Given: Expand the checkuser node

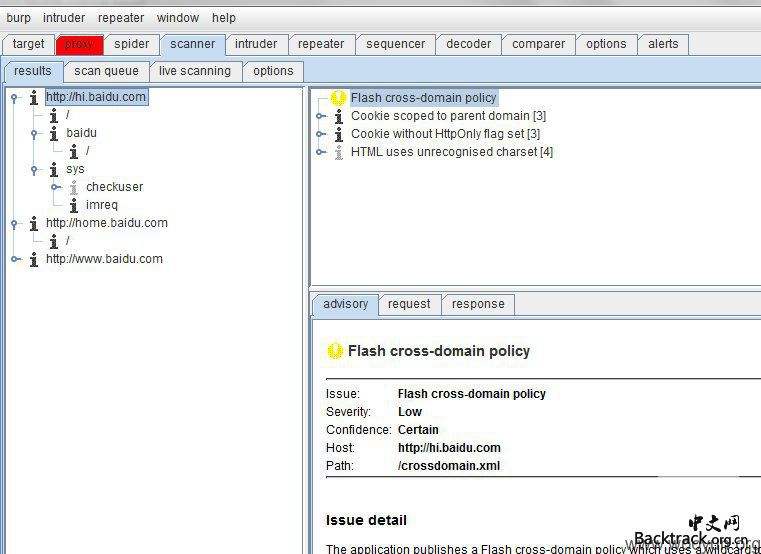Looking at the screenshot, I should point(55,187).
